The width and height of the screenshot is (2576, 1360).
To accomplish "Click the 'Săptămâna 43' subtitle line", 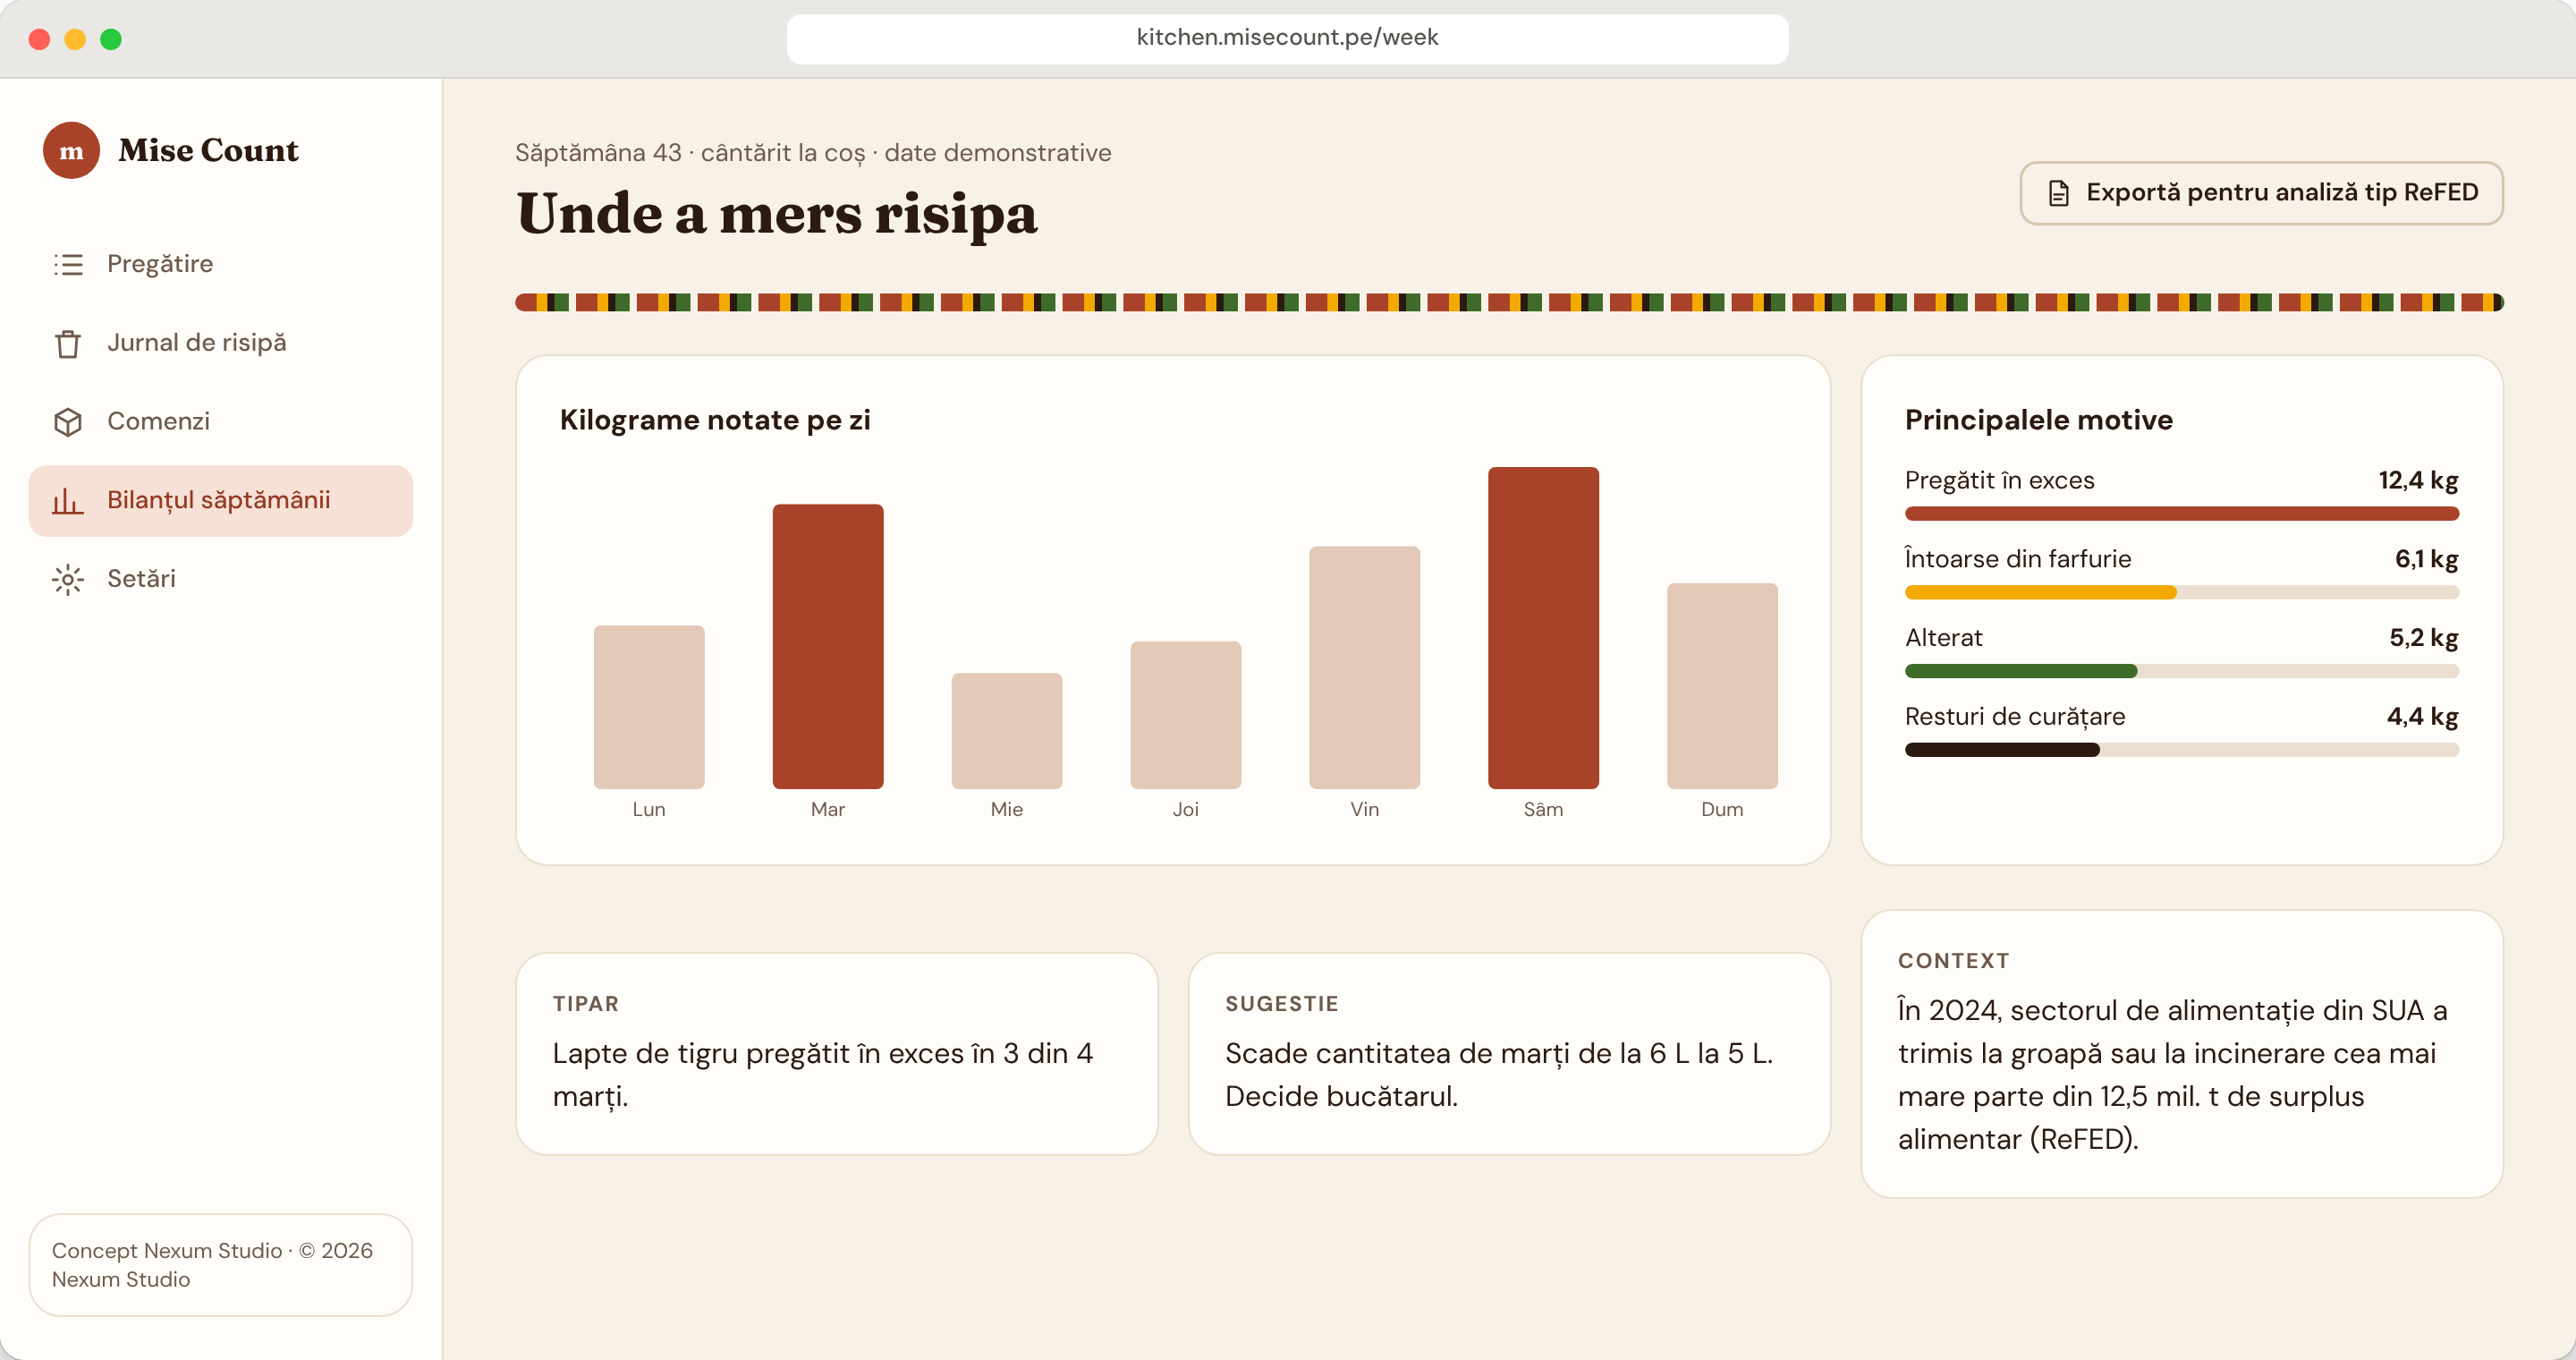I will [813, 153].
